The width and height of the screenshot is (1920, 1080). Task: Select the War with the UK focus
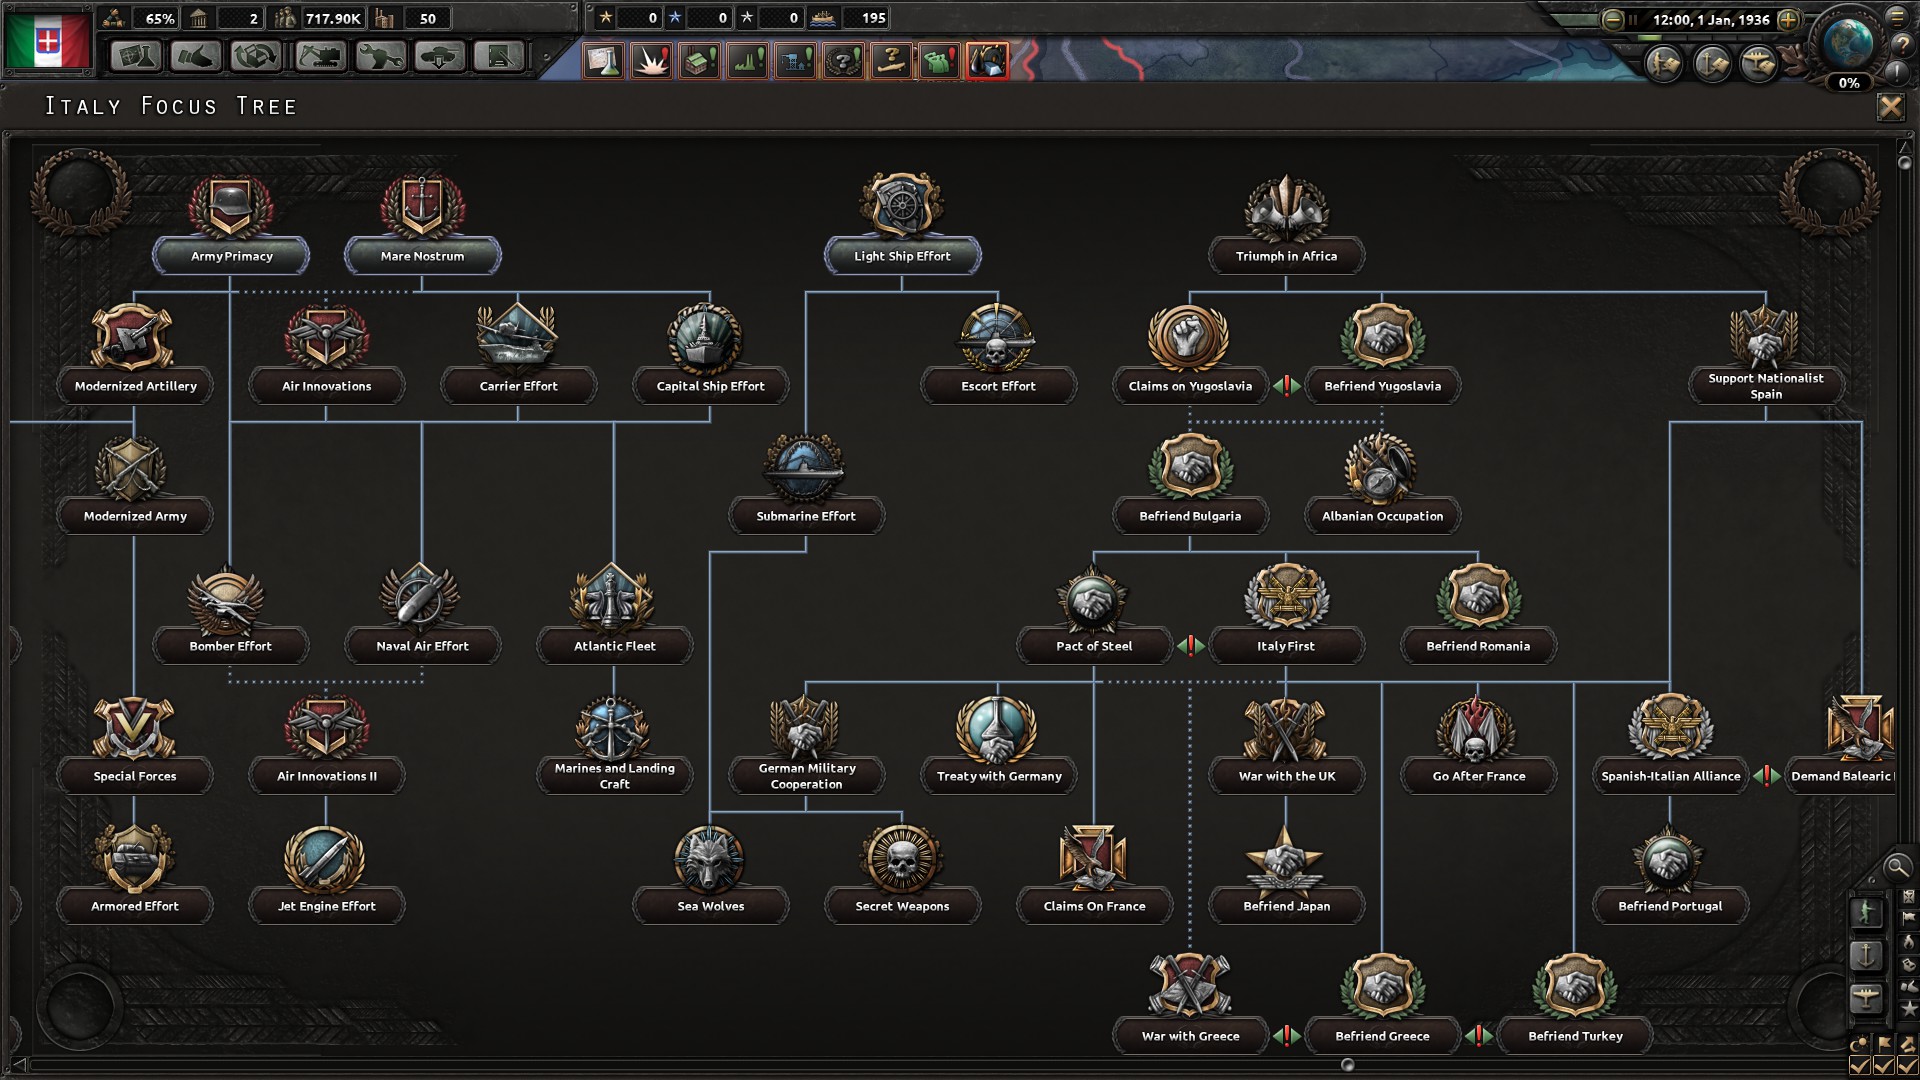click(1286, 745)
